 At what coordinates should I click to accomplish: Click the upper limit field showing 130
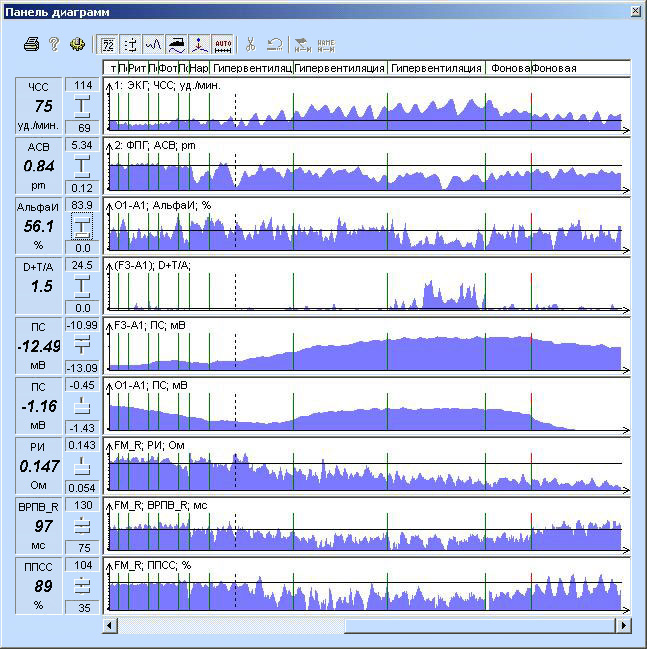[82, 505]
